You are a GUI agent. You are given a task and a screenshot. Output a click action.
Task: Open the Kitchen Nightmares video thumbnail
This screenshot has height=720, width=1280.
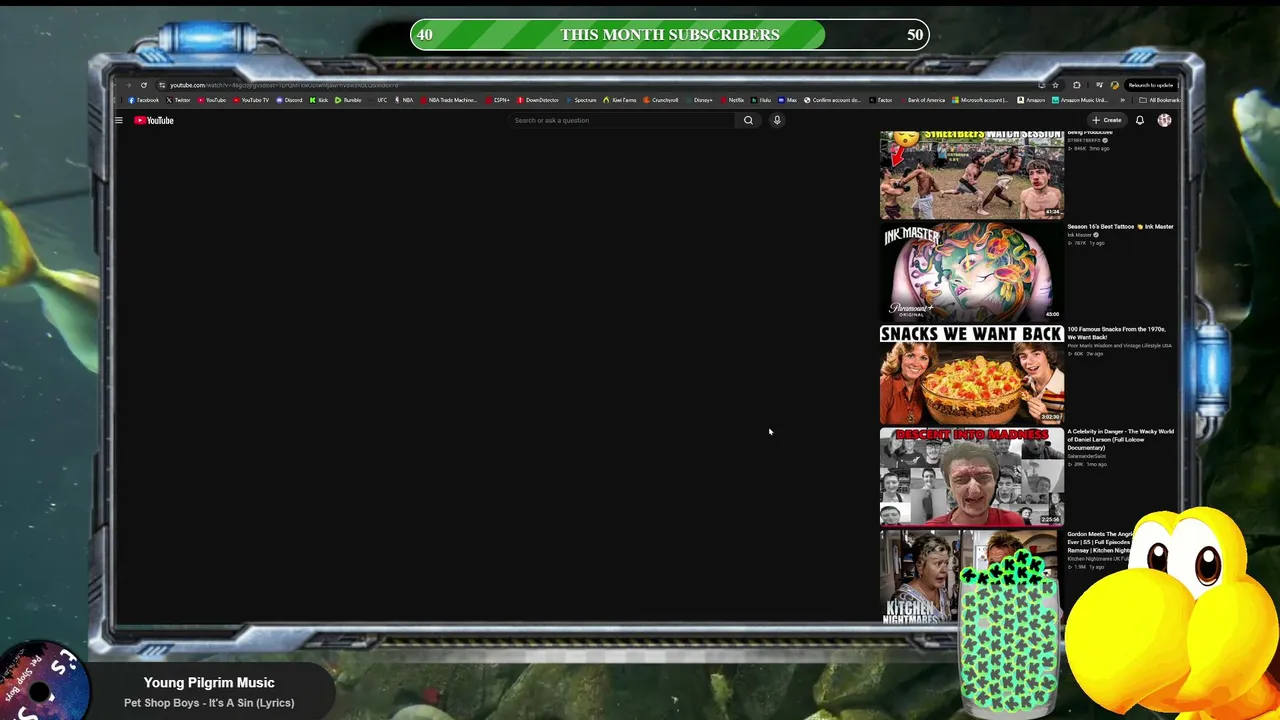[x=920, y=577]
